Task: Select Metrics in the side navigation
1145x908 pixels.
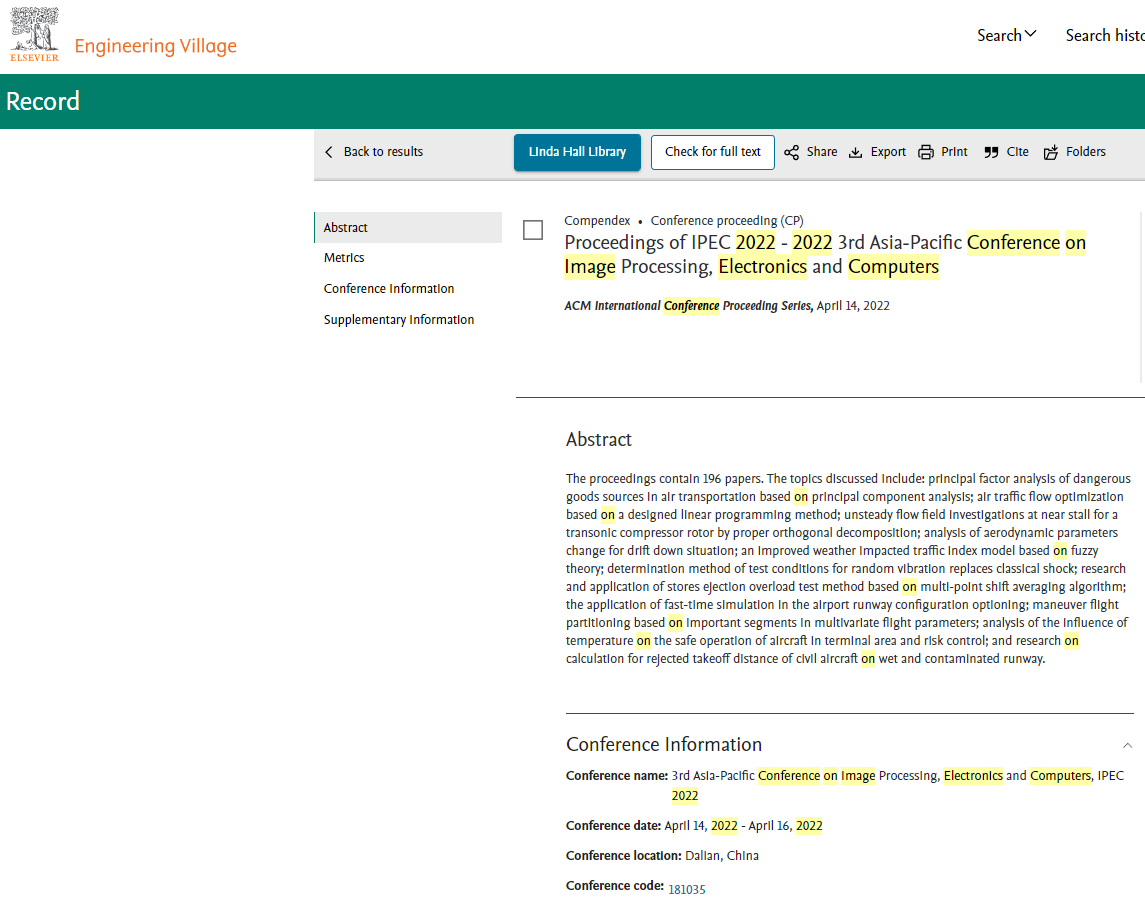Action: tap(344, 258)
